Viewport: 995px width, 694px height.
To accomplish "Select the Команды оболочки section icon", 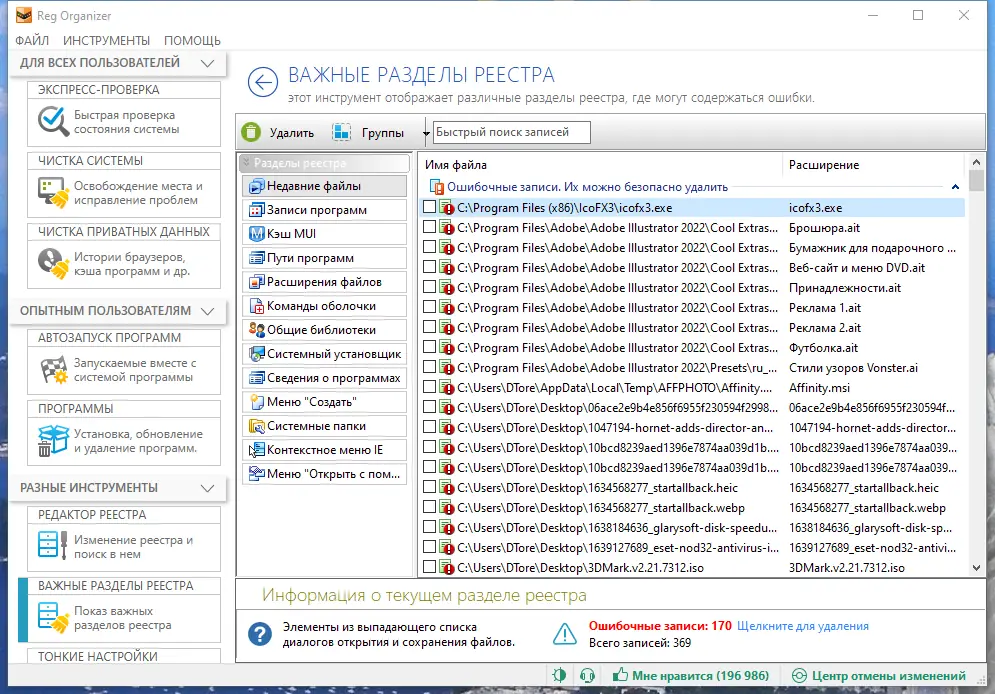I will tap(256, 306).
